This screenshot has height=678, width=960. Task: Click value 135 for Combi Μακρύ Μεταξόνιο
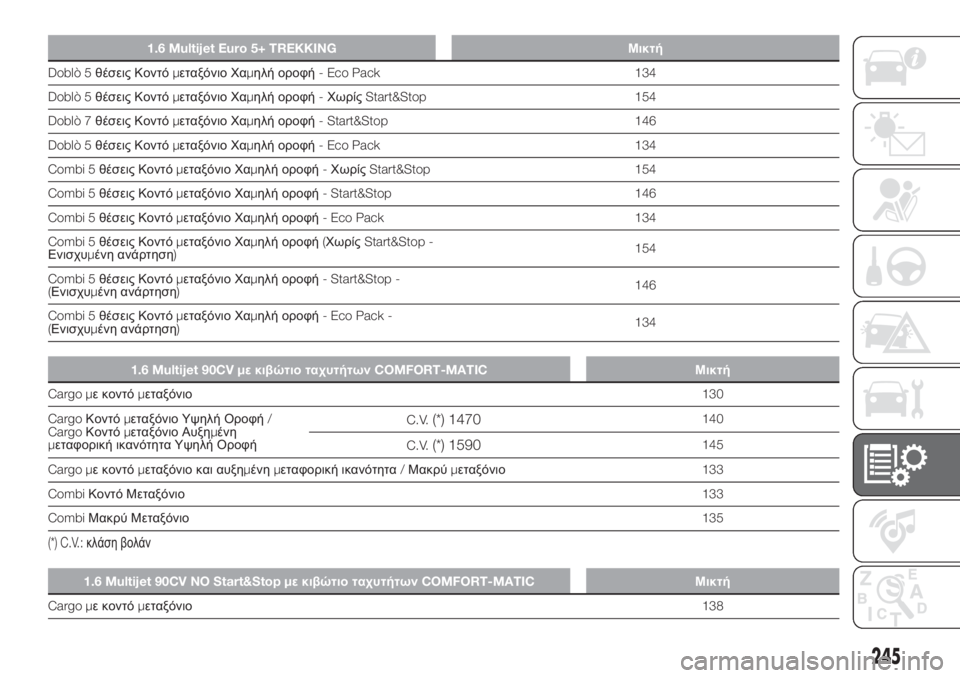coord(713,518)
